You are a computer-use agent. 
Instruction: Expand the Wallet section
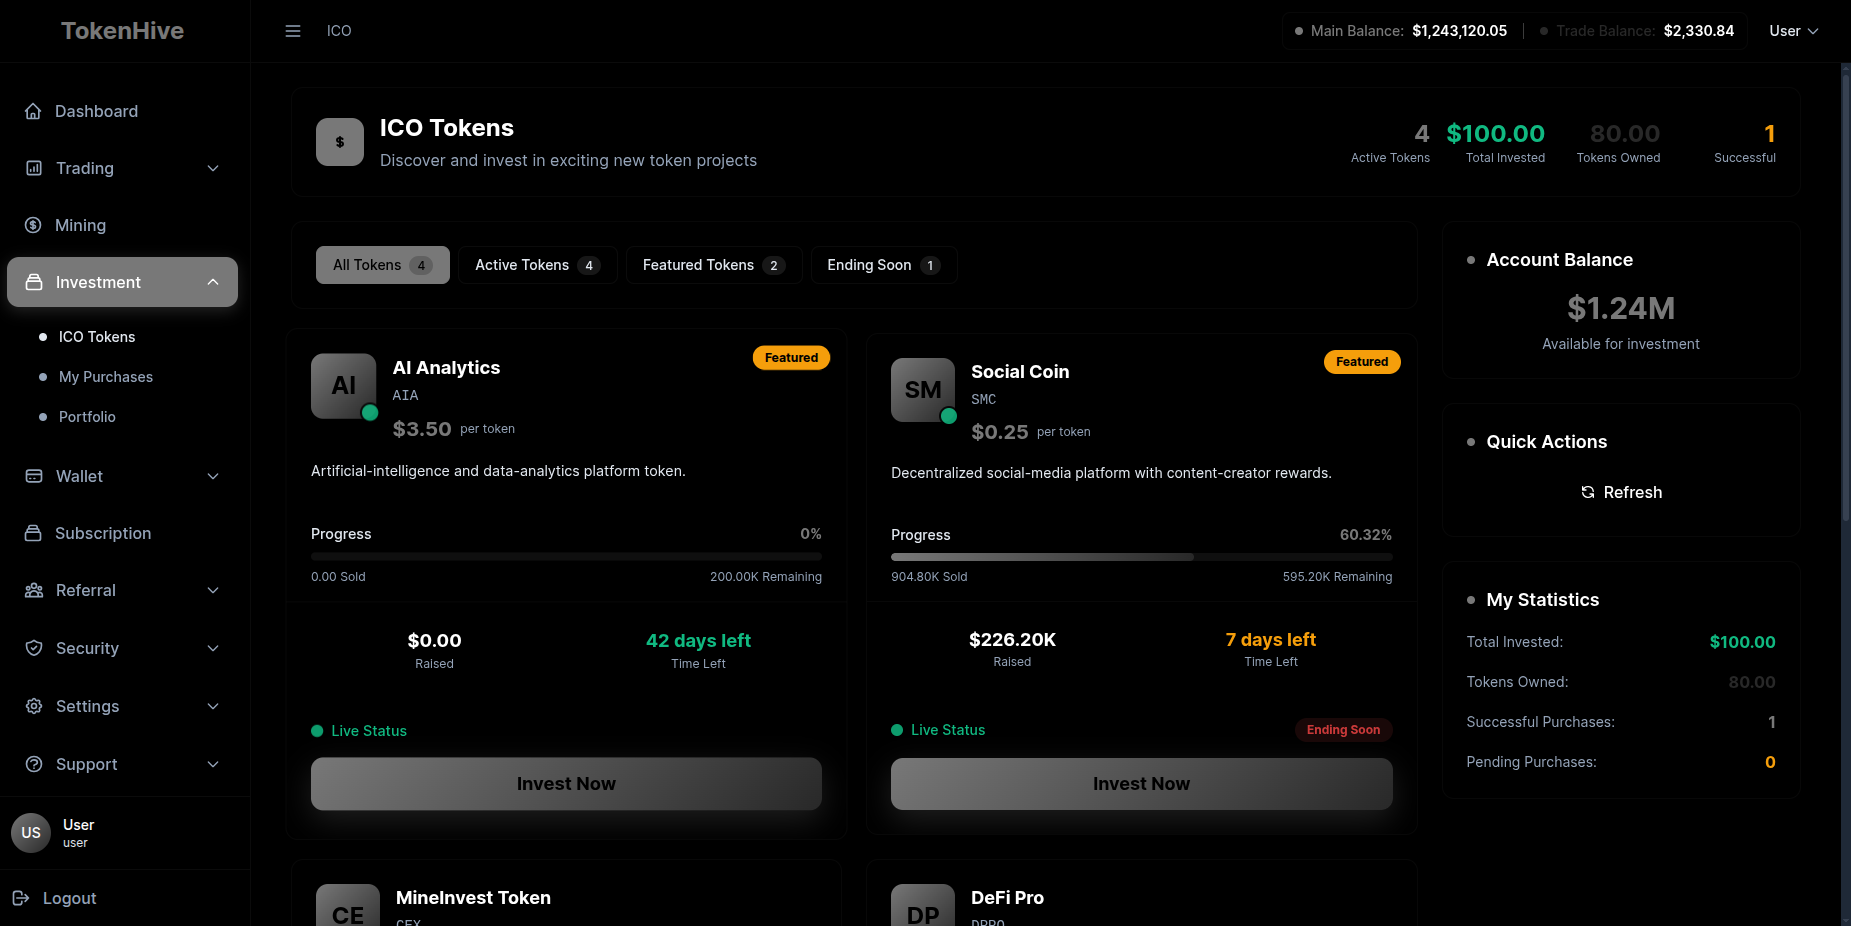(213, 476)
